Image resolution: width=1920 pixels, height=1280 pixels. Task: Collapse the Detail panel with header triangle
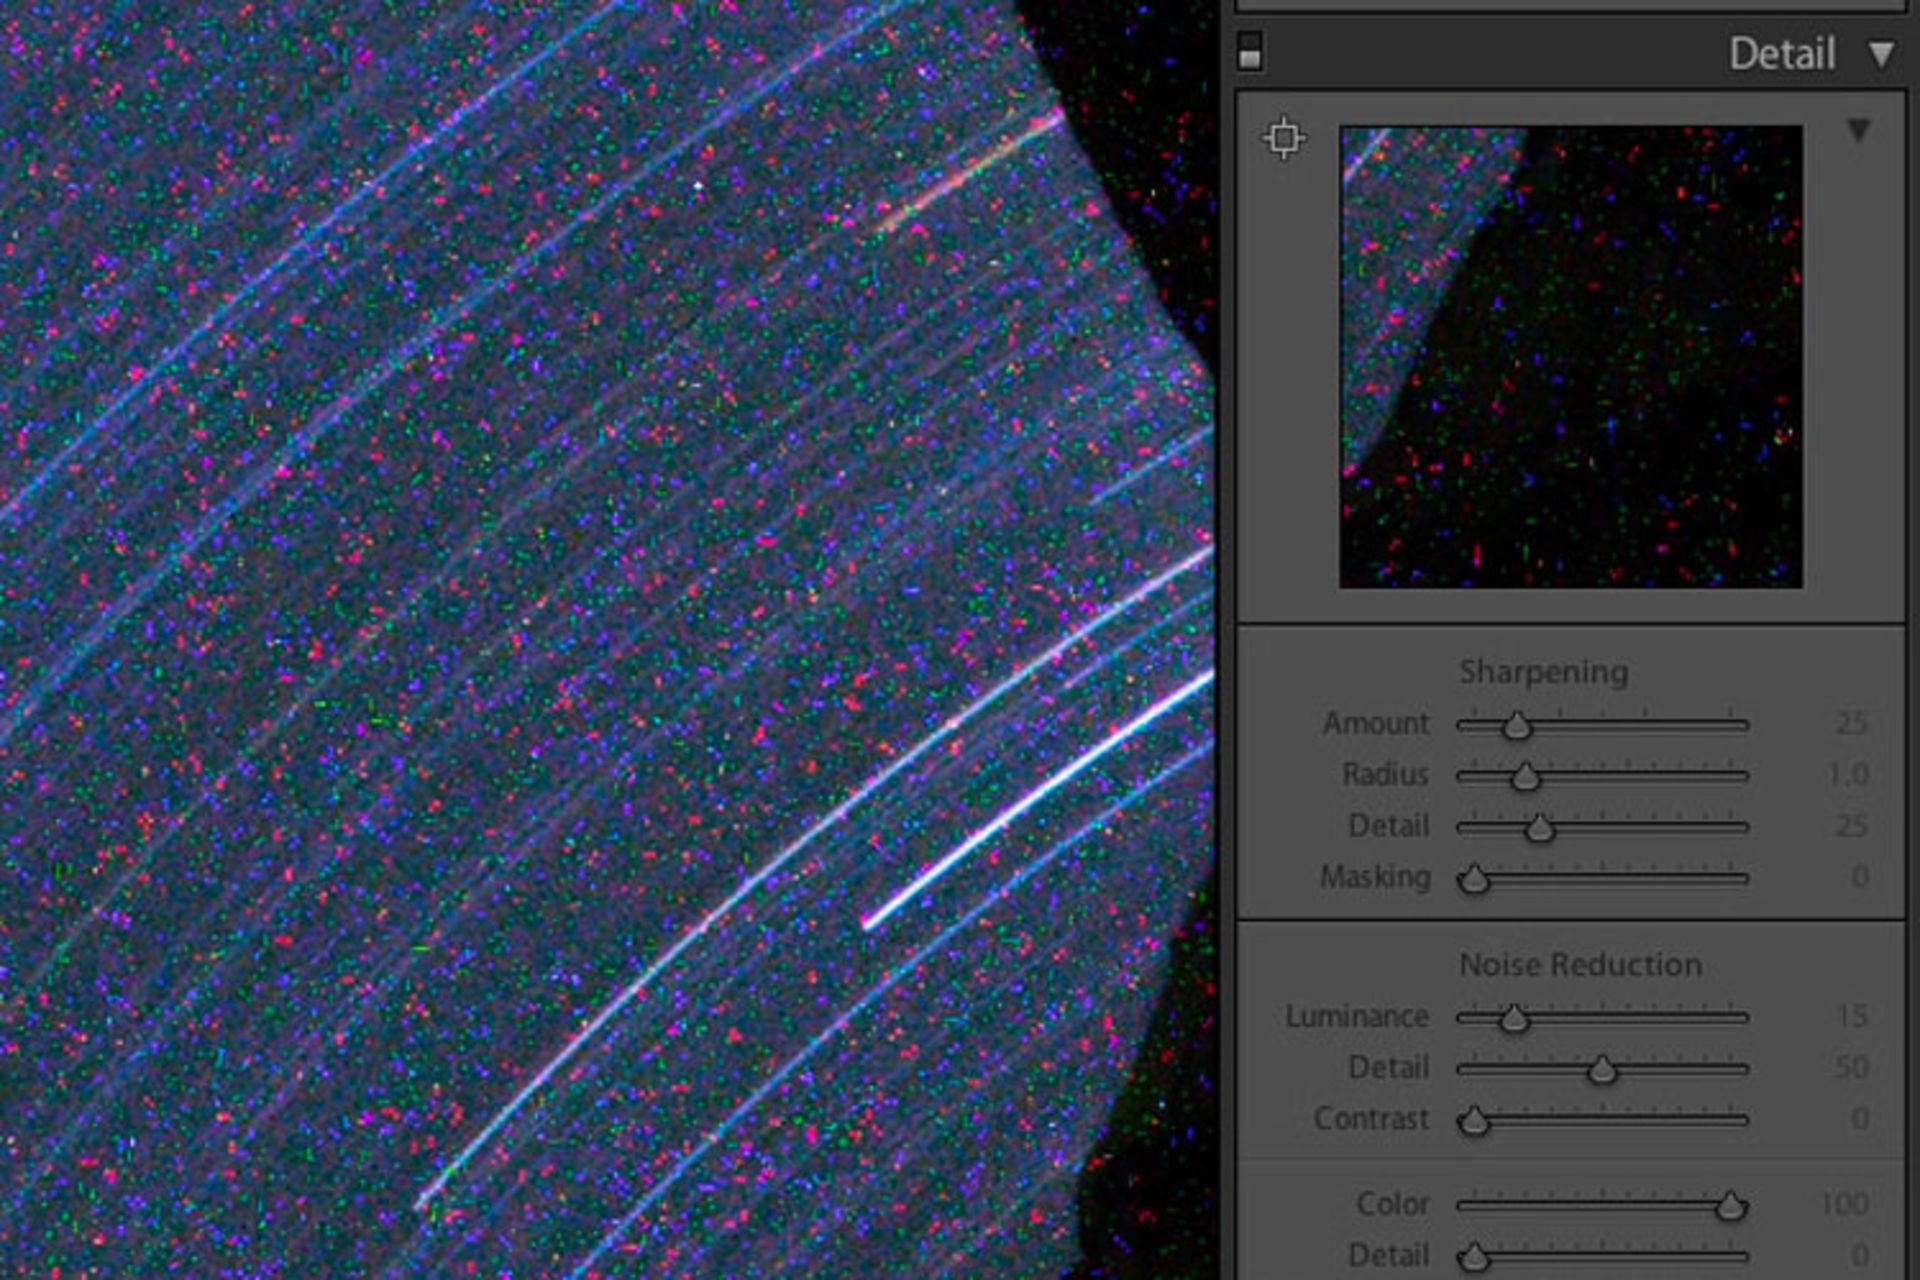click(1881, 54)
